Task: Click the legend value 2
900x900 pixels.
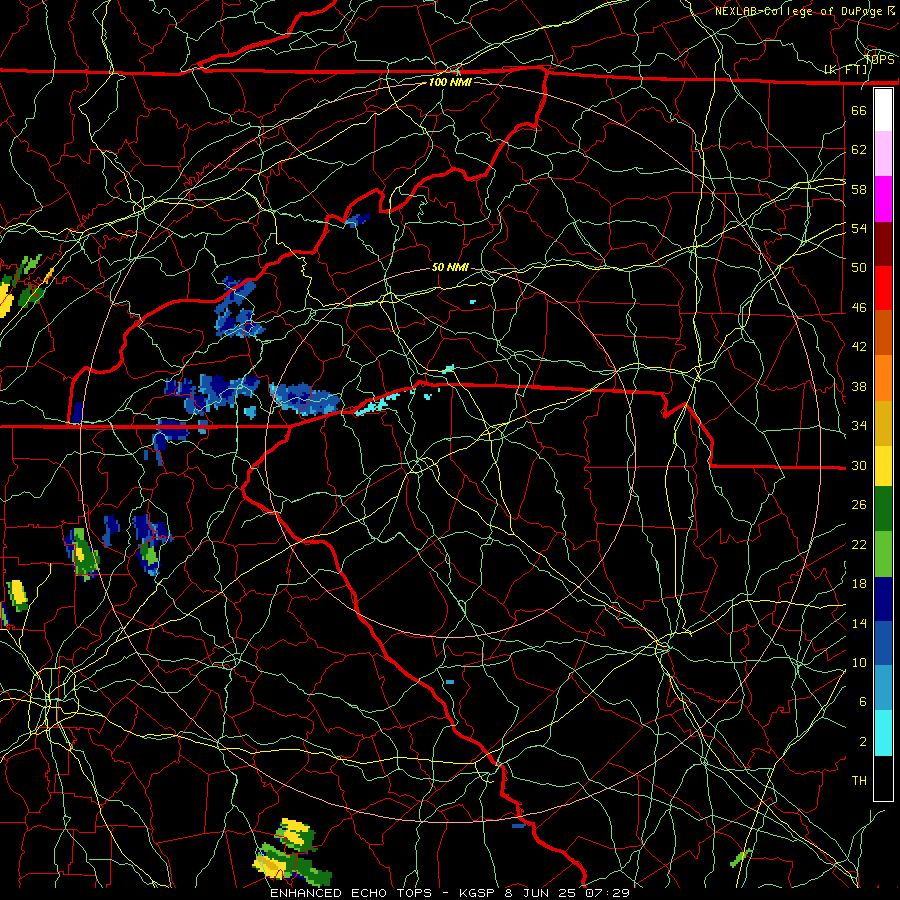Action: pyautogui.click(x=863, y=742)
